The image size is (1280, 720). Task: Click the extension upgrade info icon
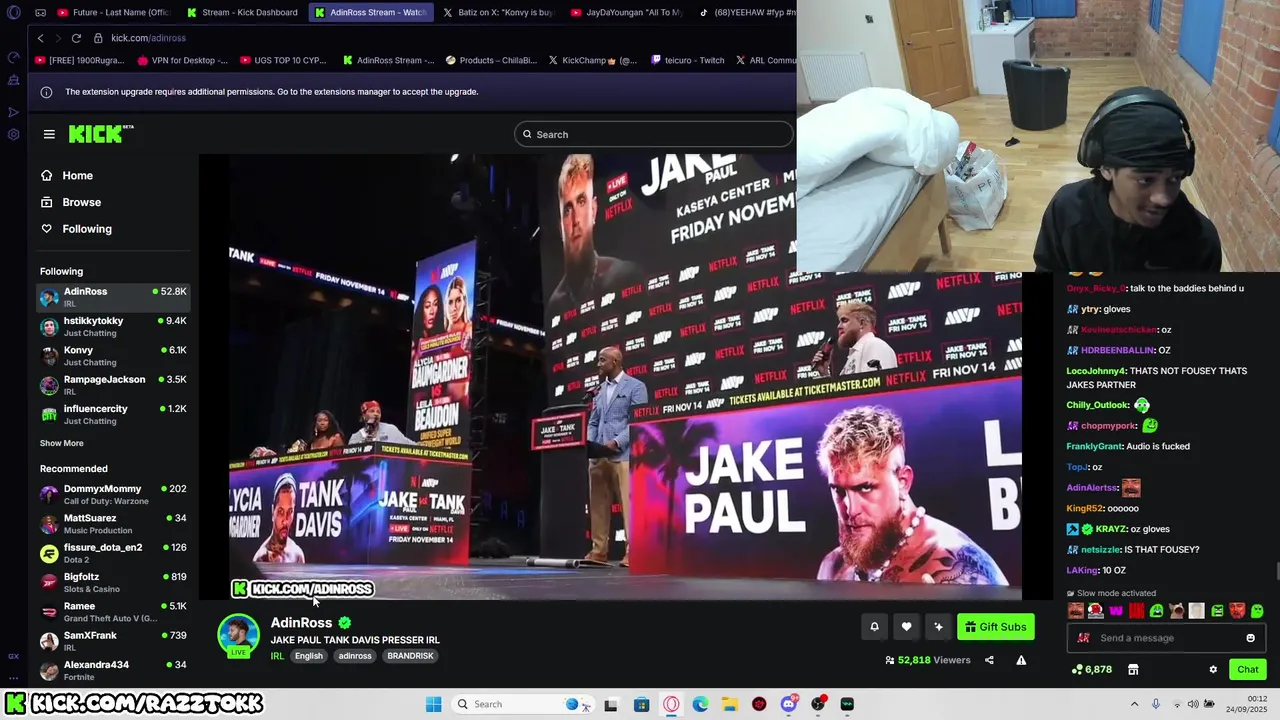point(46,92)
